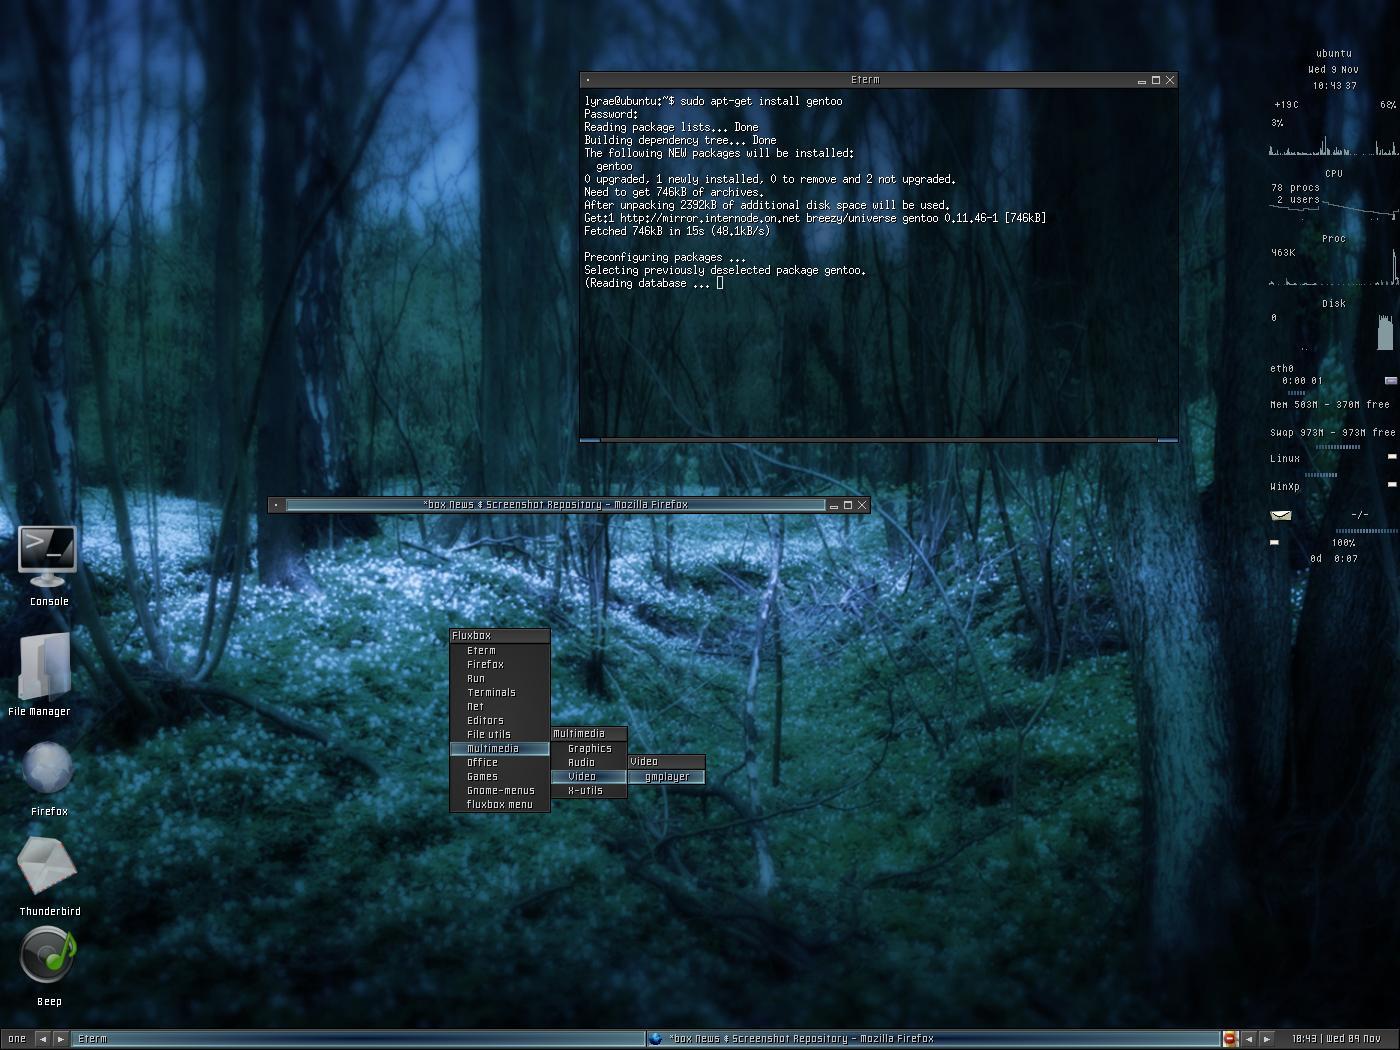Choose Eterm from the Fluxbox menu
This screenshot has height=1050, width=1400.
click(x=500, y=651)
